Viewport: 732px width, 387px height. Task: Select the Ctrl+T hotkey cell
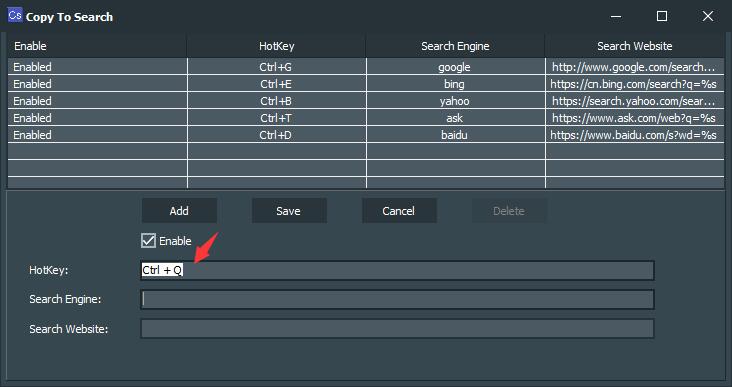[x=276, y=118]
